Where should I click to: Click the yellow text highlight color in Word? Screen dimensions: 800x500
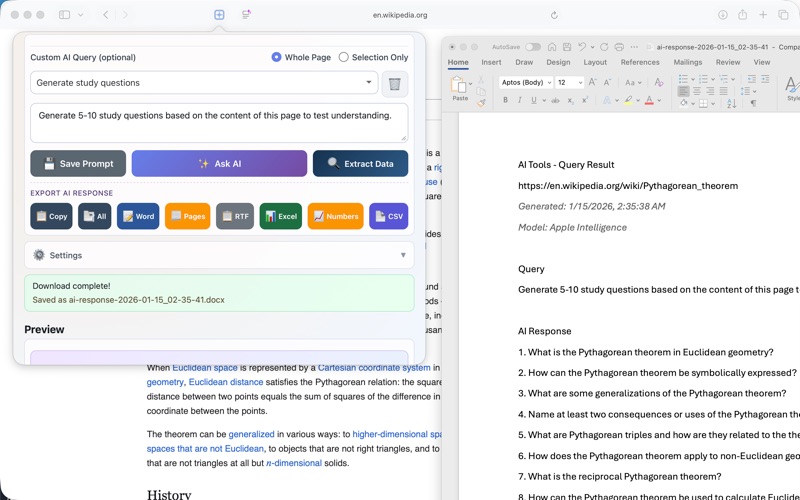629,101
